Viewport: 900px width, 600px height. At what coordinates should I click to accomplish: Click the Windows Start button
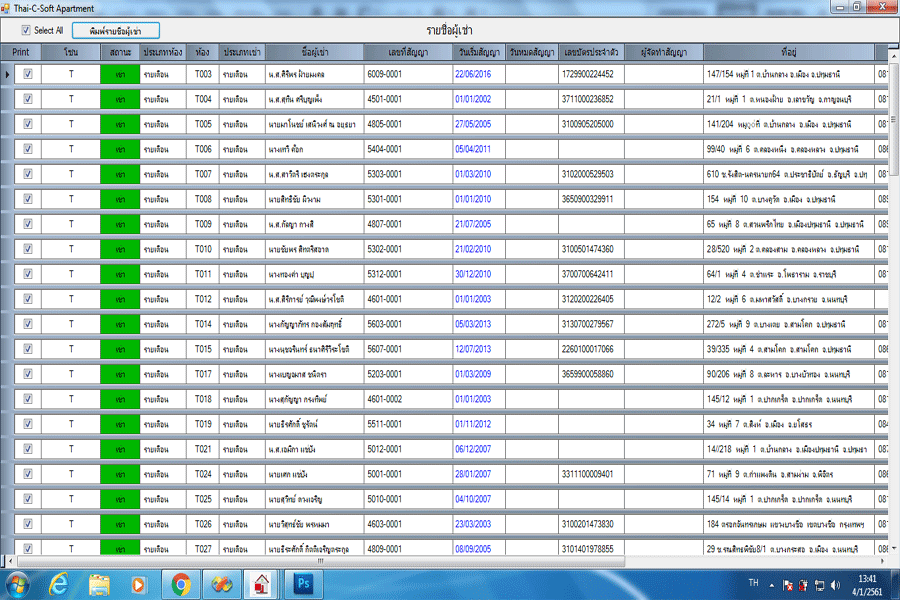[18, 583]
